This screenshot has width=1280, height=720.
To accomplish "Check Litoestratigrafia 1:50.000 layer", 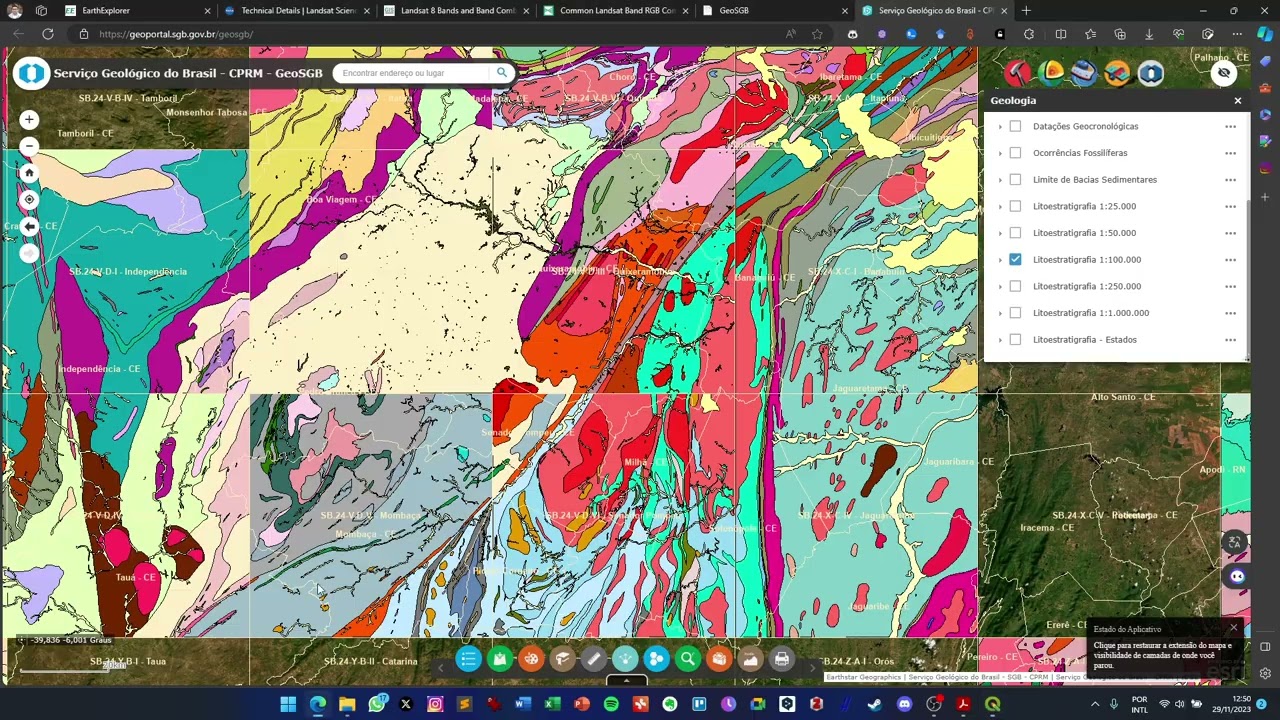I will 1015,233.
